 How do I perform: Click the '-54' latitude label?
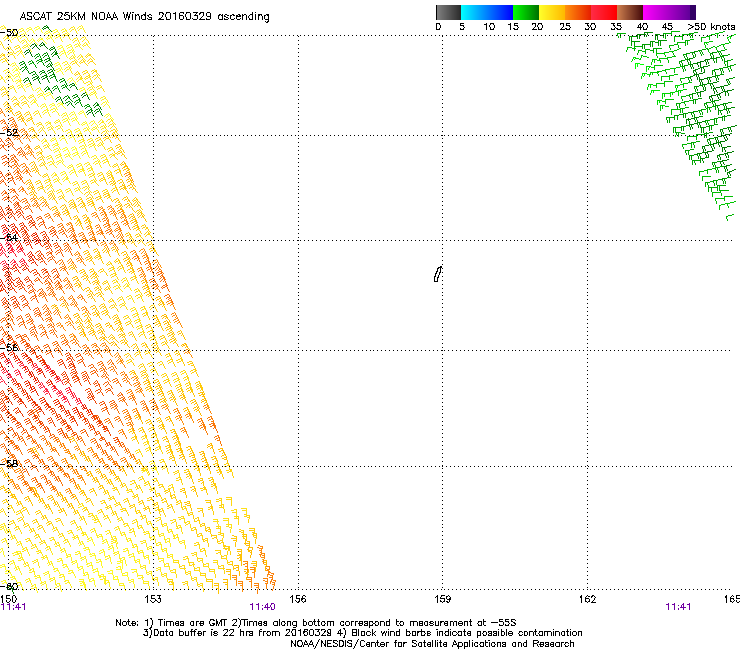pos(9,237)
